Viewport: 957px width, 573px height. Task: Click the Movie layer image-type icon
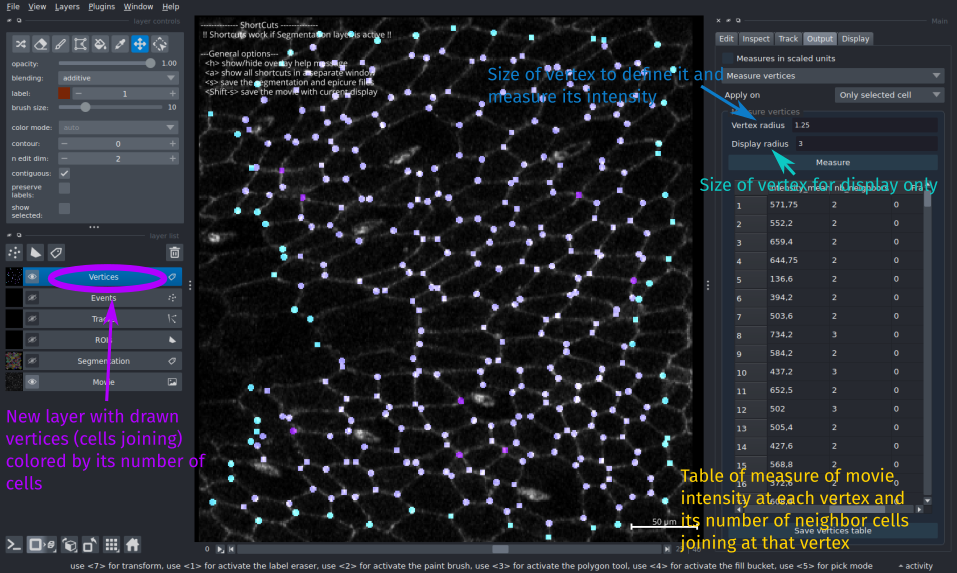click(172, 382)
